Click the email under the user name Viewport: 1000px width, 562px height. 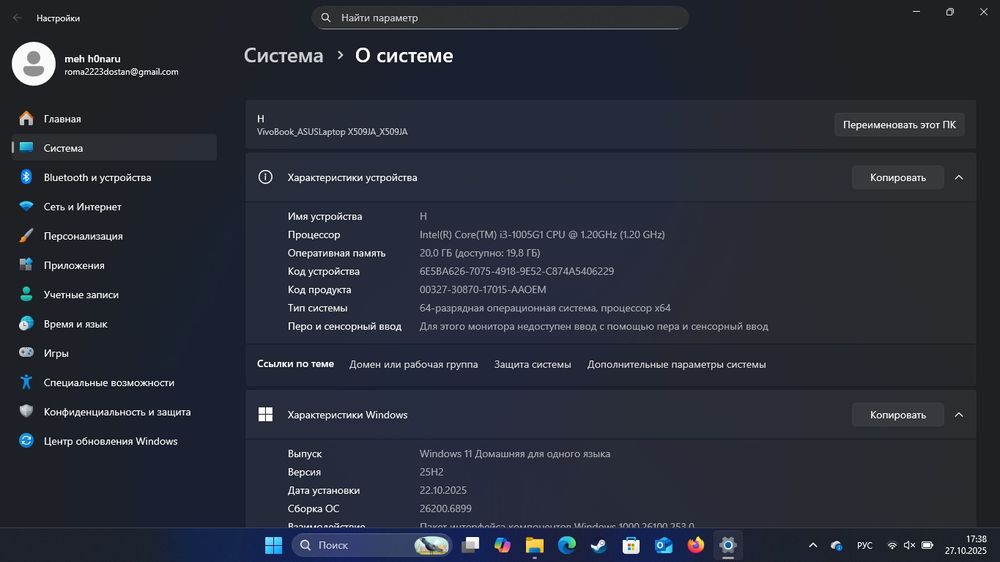121,72
